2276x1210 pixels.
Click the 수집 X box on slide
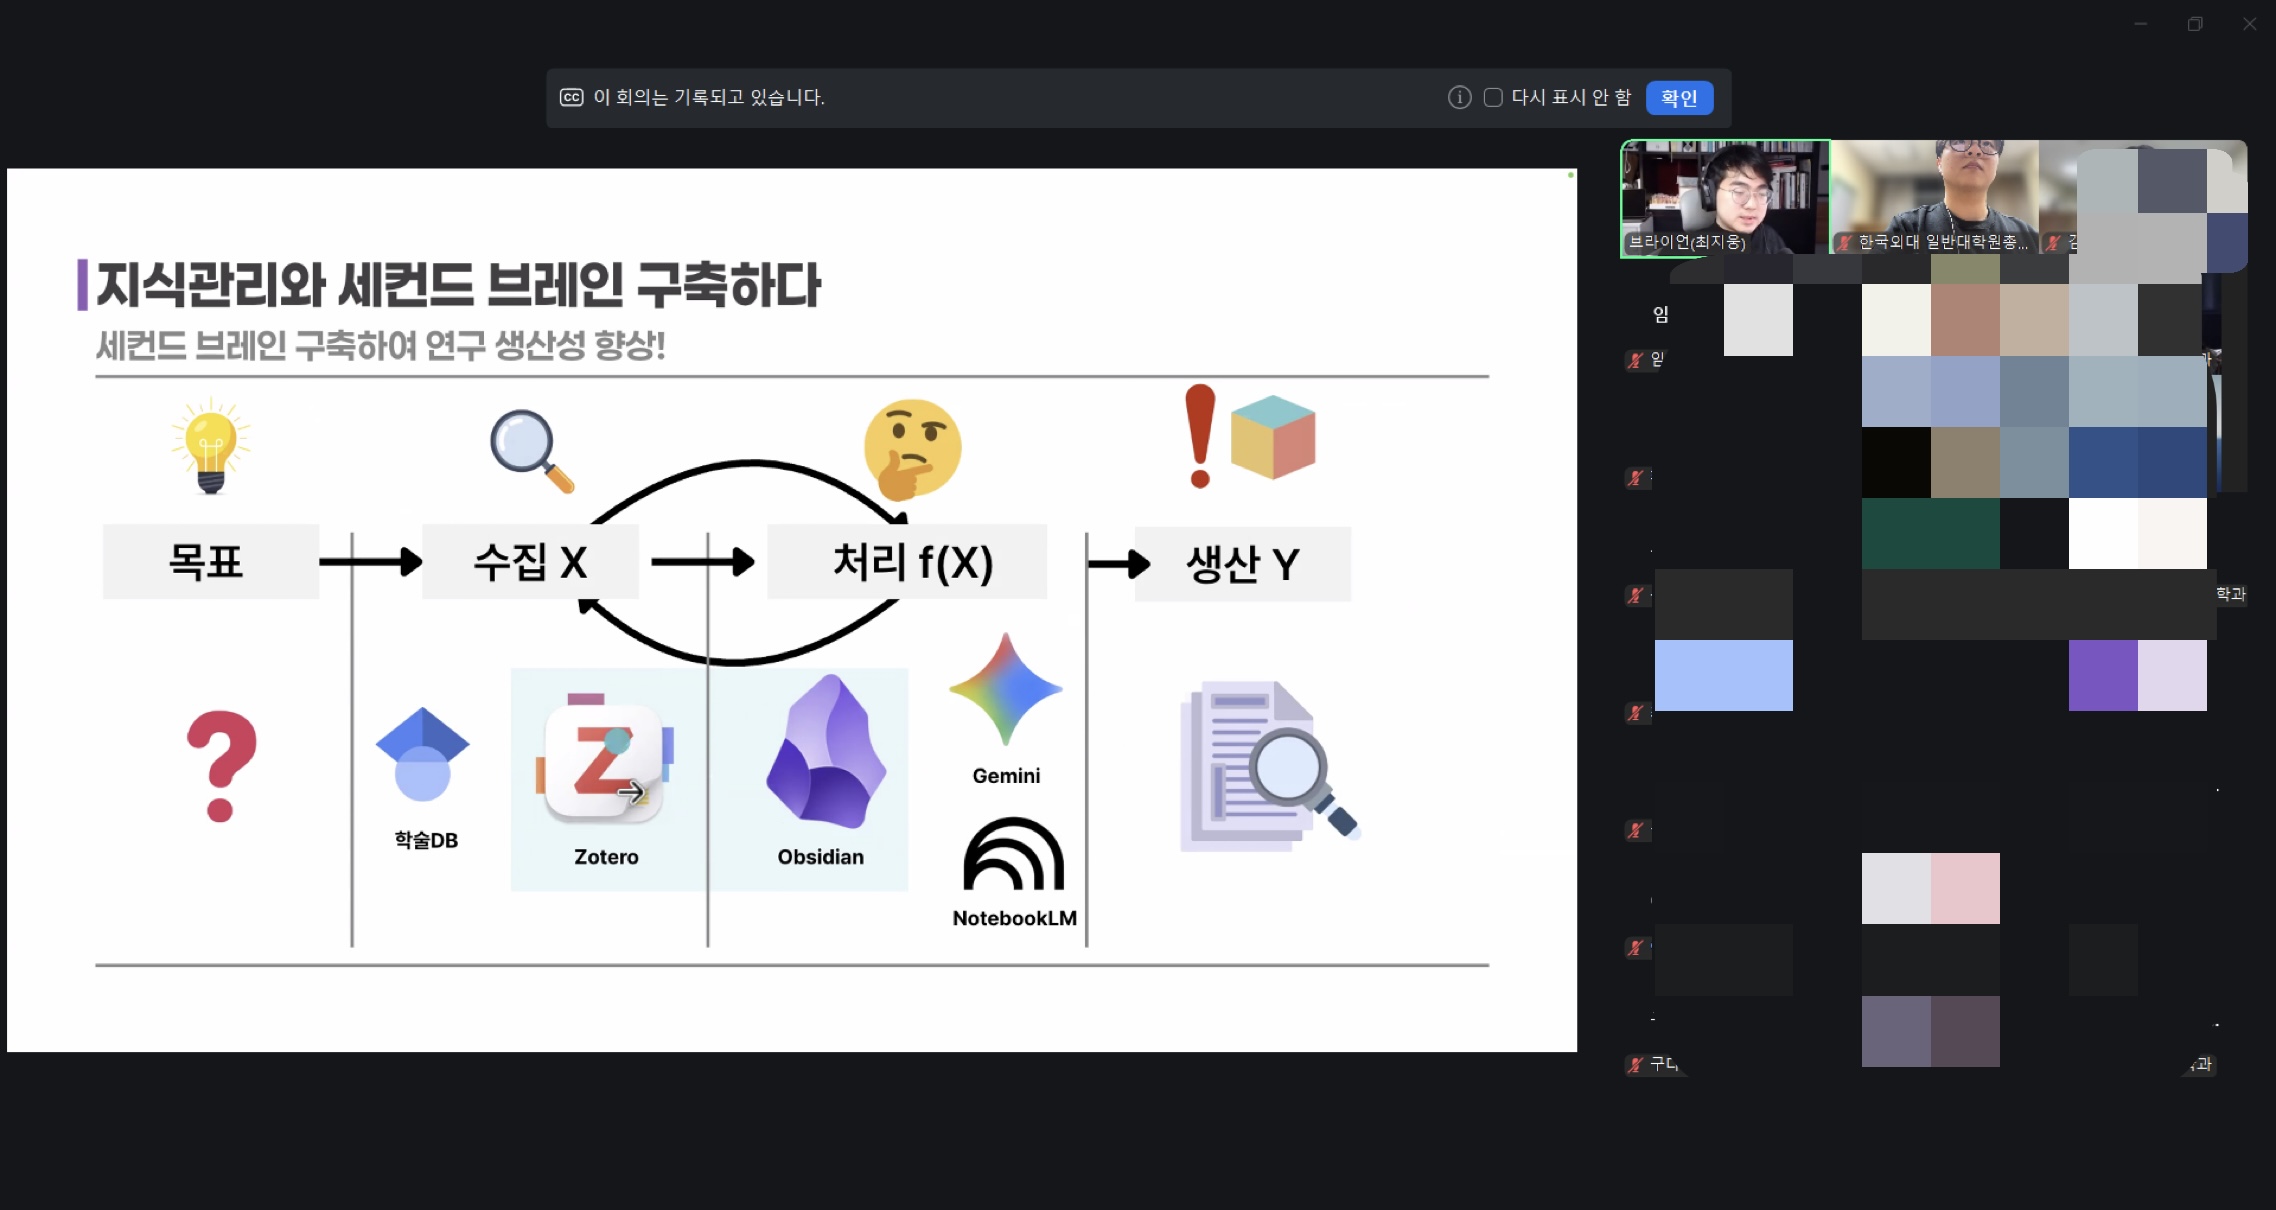pyautogui.click(x=529, y=562)
